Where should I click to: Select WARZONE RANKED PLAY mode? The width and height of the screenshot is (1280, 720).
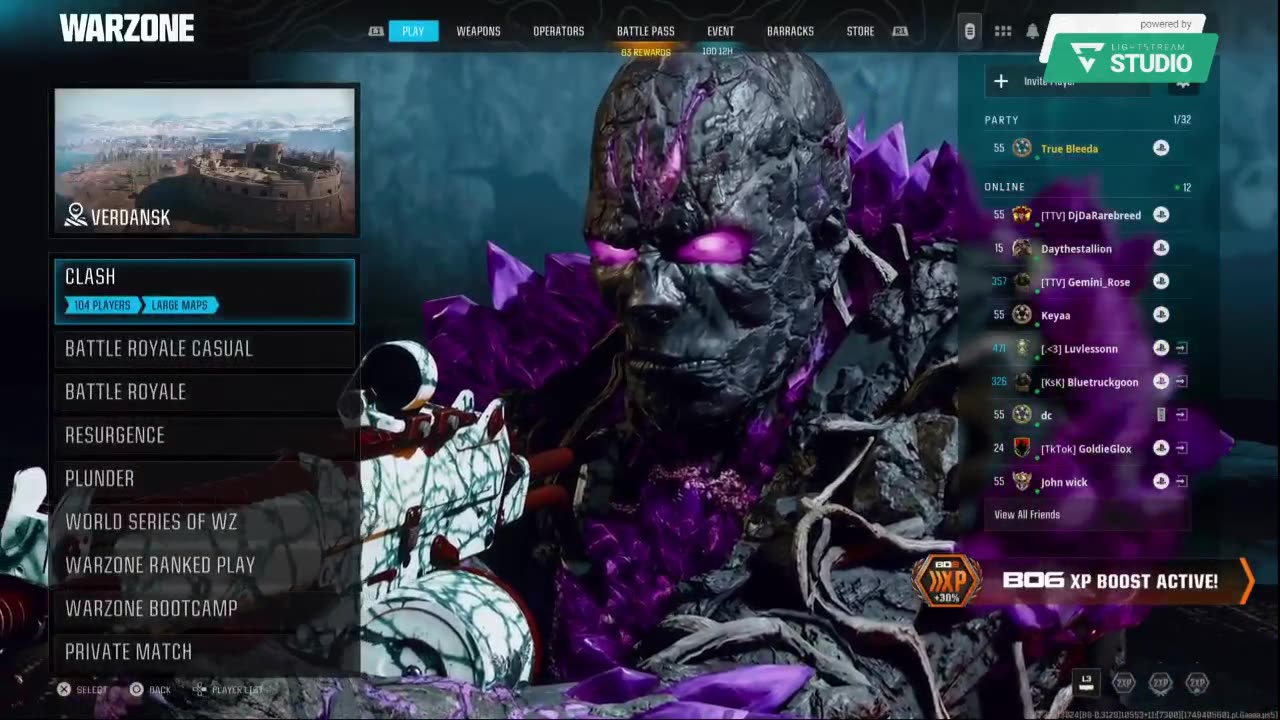point(205,565)
